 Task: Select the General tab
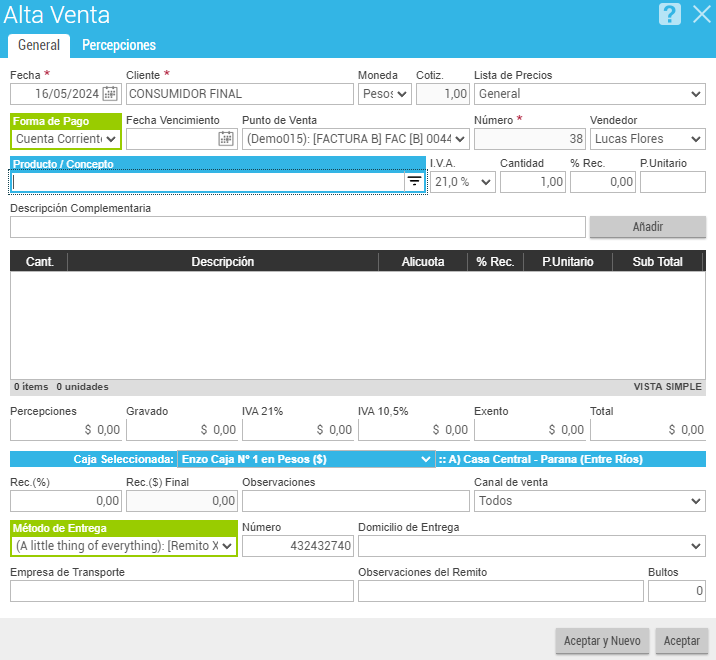pyautogui.click(x=38, y=45)
